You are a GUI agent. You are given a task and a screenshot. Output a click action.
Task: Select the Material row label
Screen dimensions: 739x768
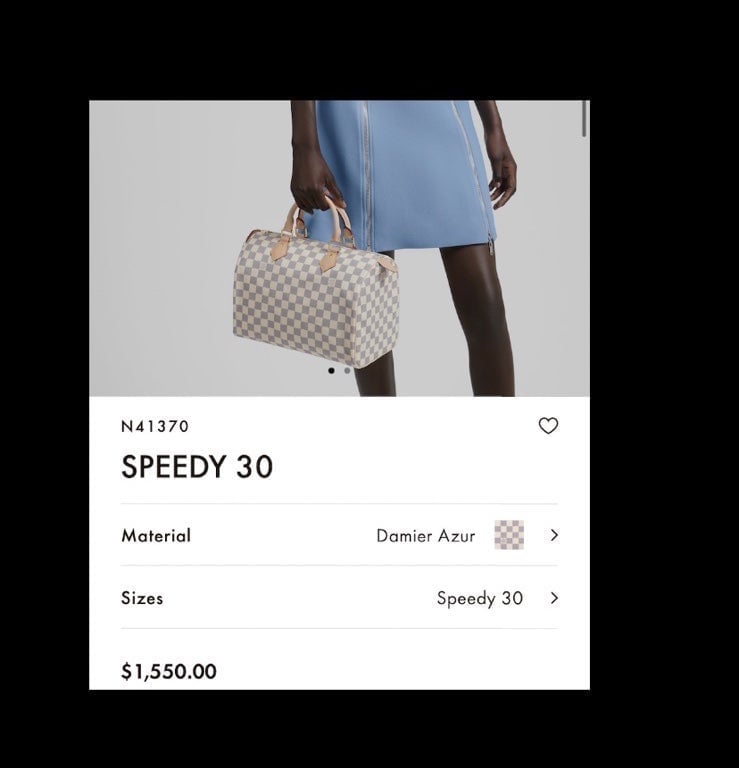(156, 535)
